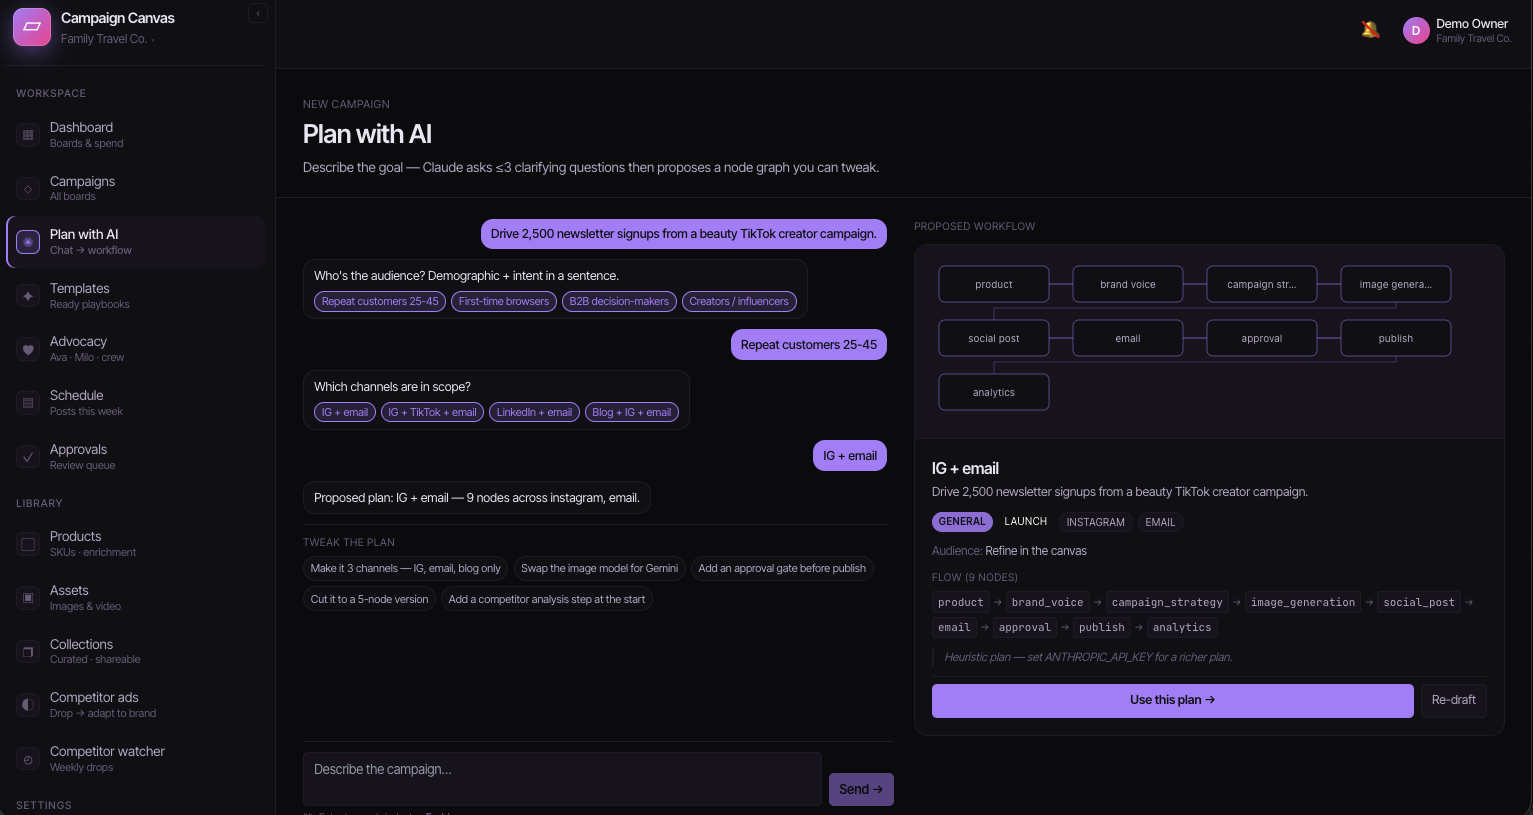Click 'Cut it to a 5-node version'
Viewport: 1533px width, 815px height.
(369, 599)
